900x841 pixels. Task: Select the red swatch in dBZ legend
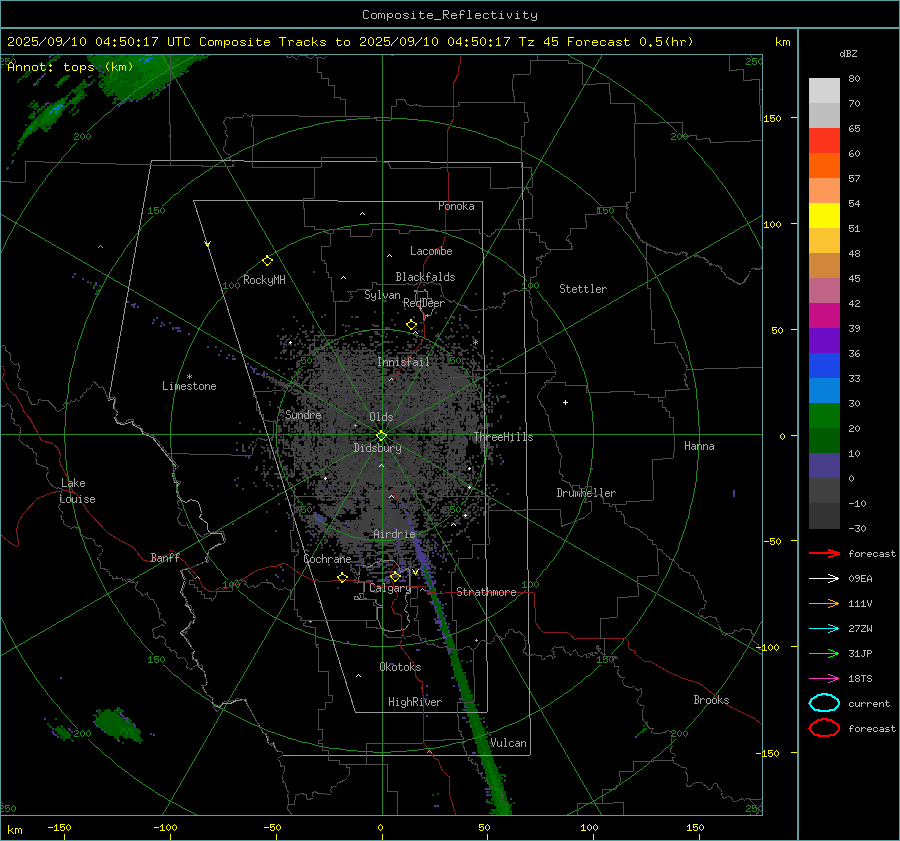(x=824, y=141)
